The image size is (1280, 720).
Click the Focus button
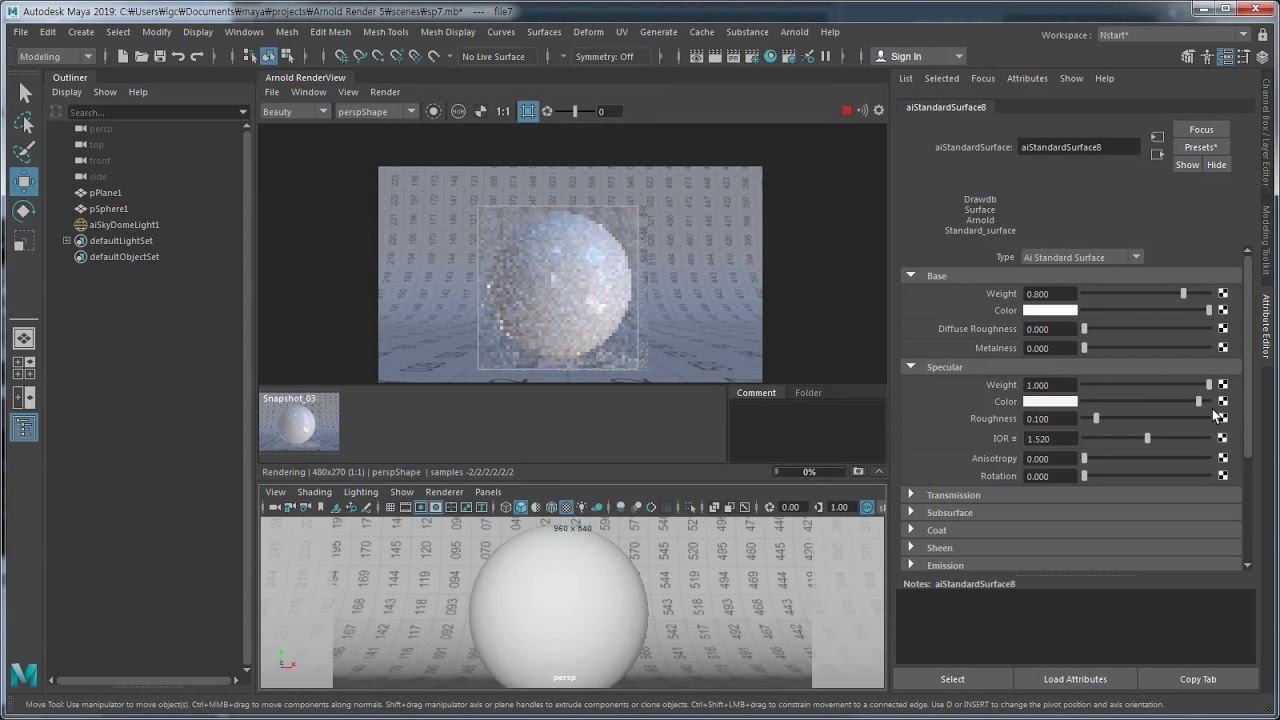tap(1201, 129)
